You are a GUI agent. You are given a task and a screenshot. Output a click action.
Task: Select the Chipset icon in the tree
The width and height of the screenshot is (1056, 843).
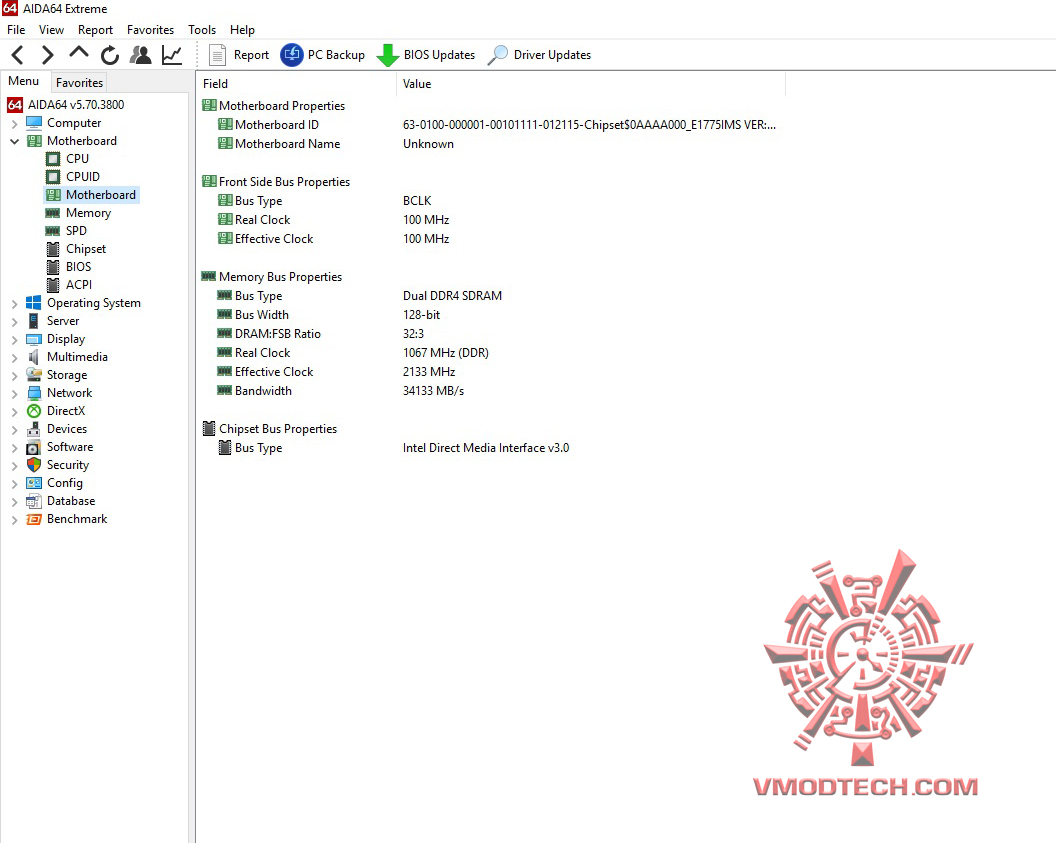point(53,249)
